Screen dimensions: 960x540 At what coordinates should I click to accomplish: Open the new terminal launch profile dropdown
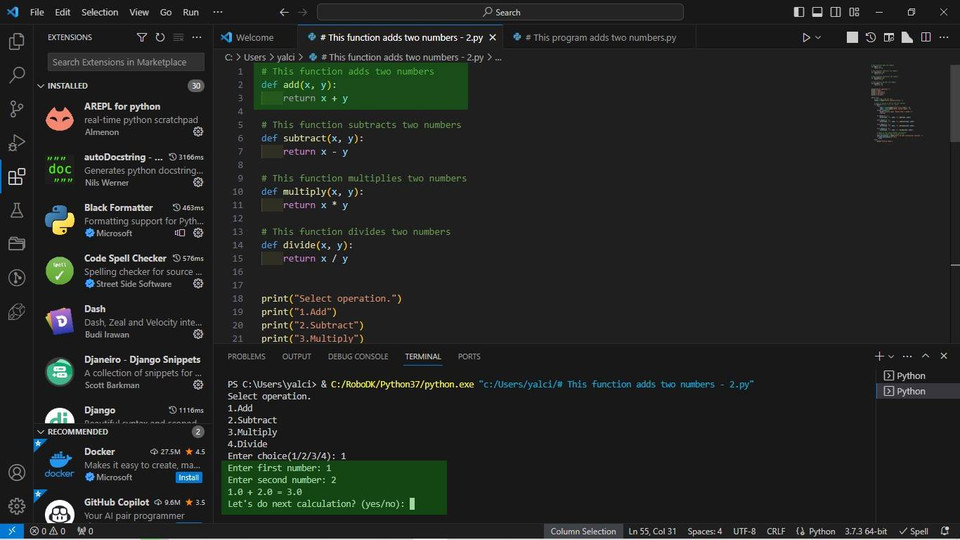tap(893, 356)
